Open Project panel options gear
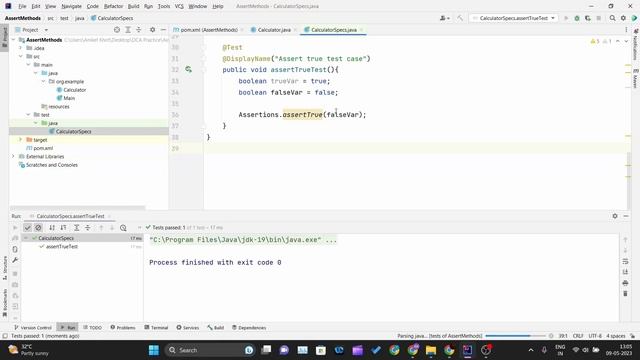The image size is (640, 360). pyautogui.click(x=152, y=30)
